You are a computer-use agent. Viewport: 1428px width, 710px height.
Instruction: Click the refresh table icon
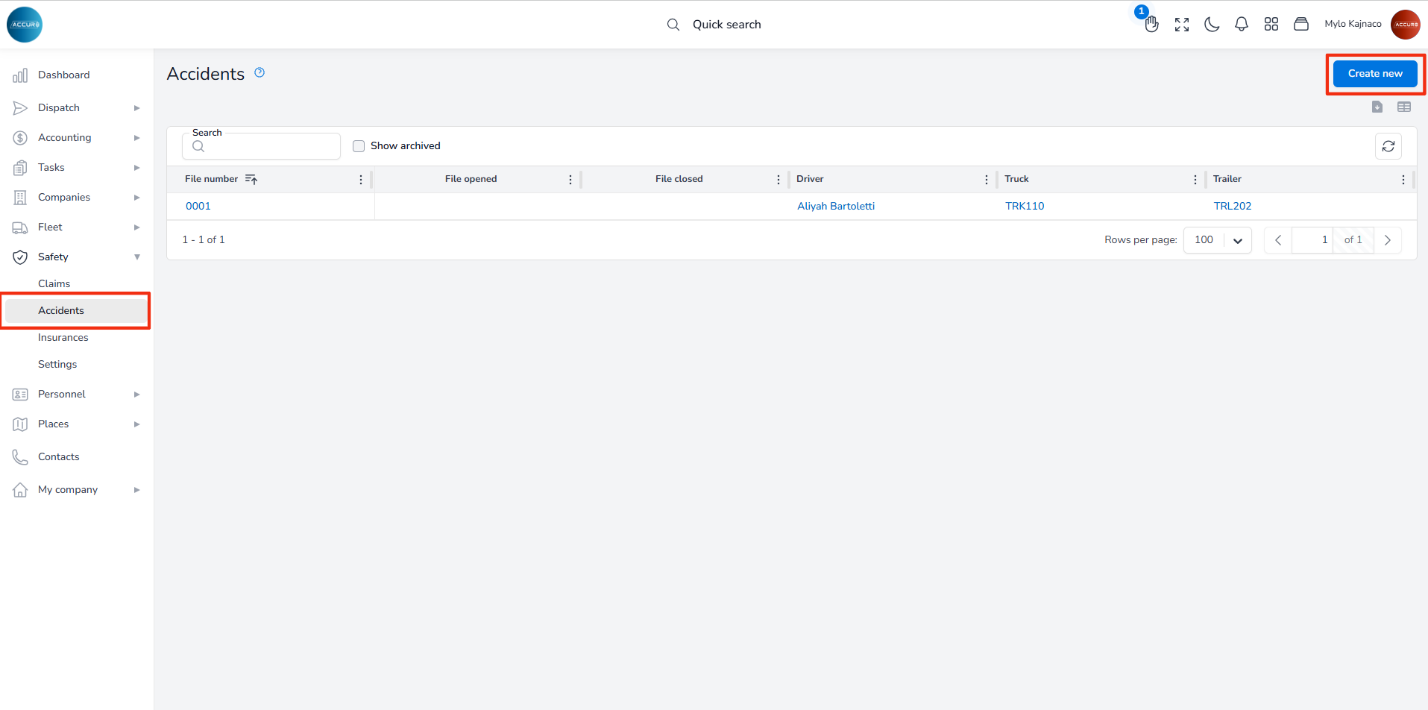pyautogui.click(x=1388, y=146)
